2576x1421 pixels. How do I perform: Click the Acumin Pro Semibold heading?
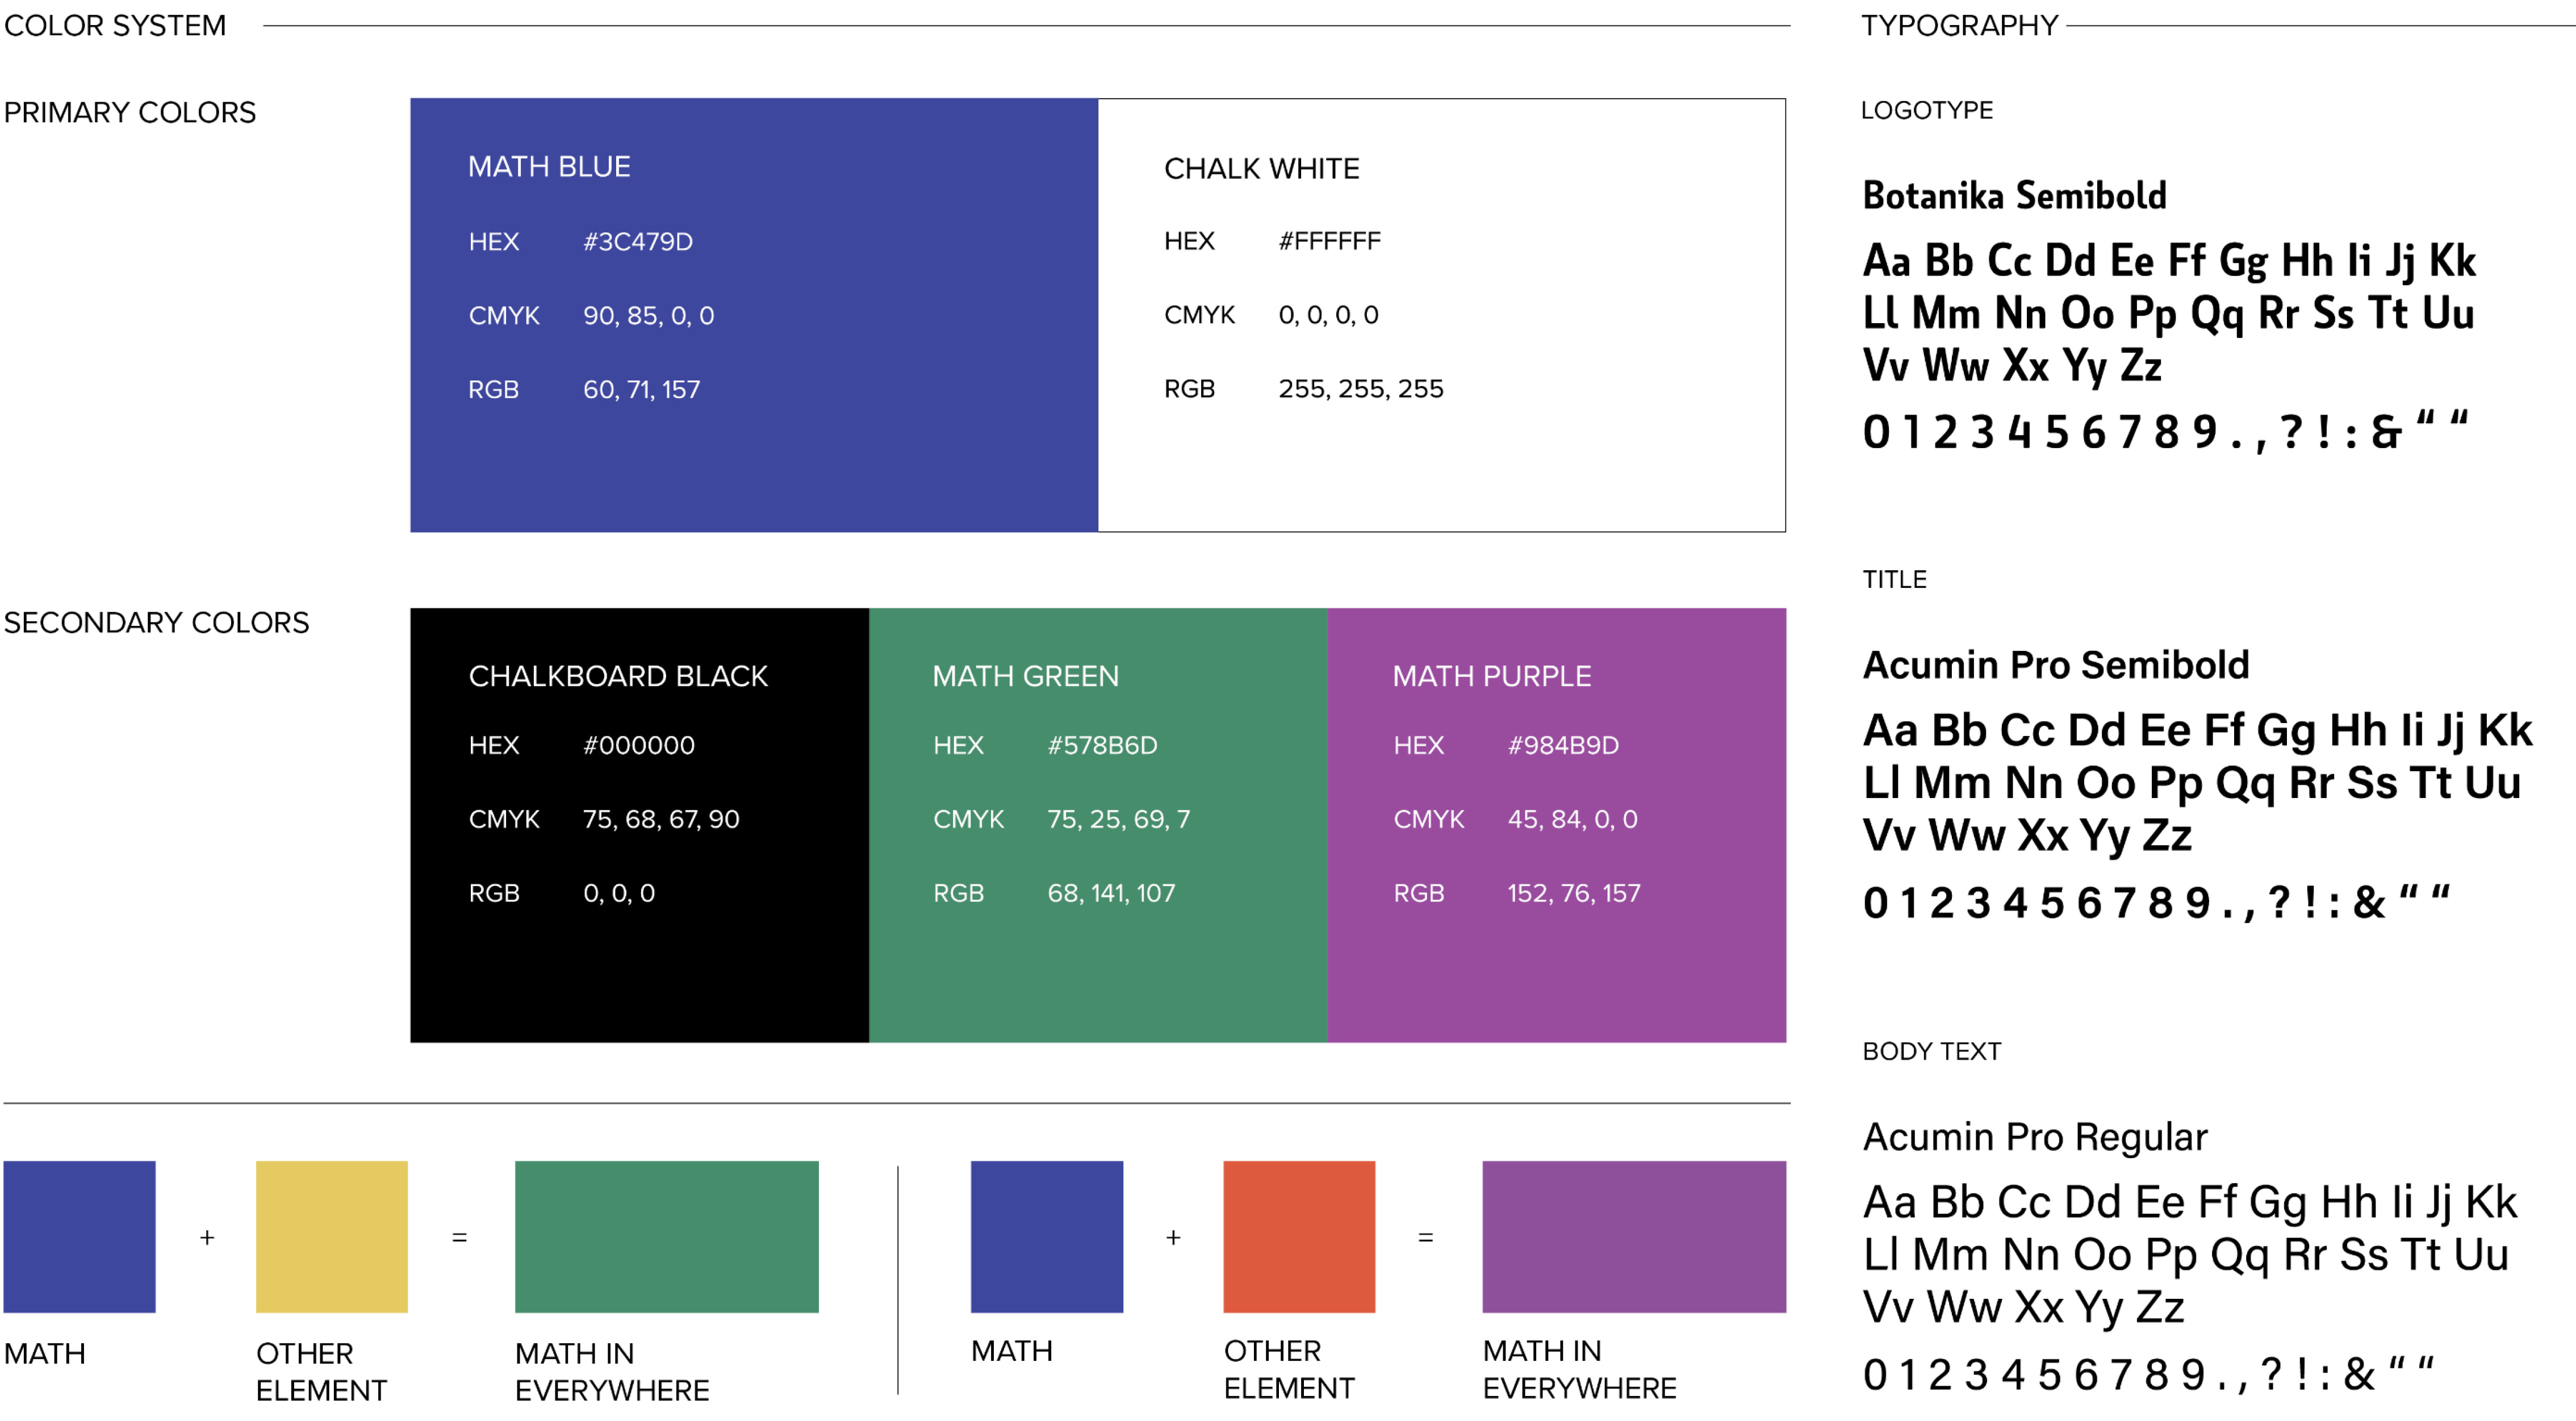(2055, 665)
